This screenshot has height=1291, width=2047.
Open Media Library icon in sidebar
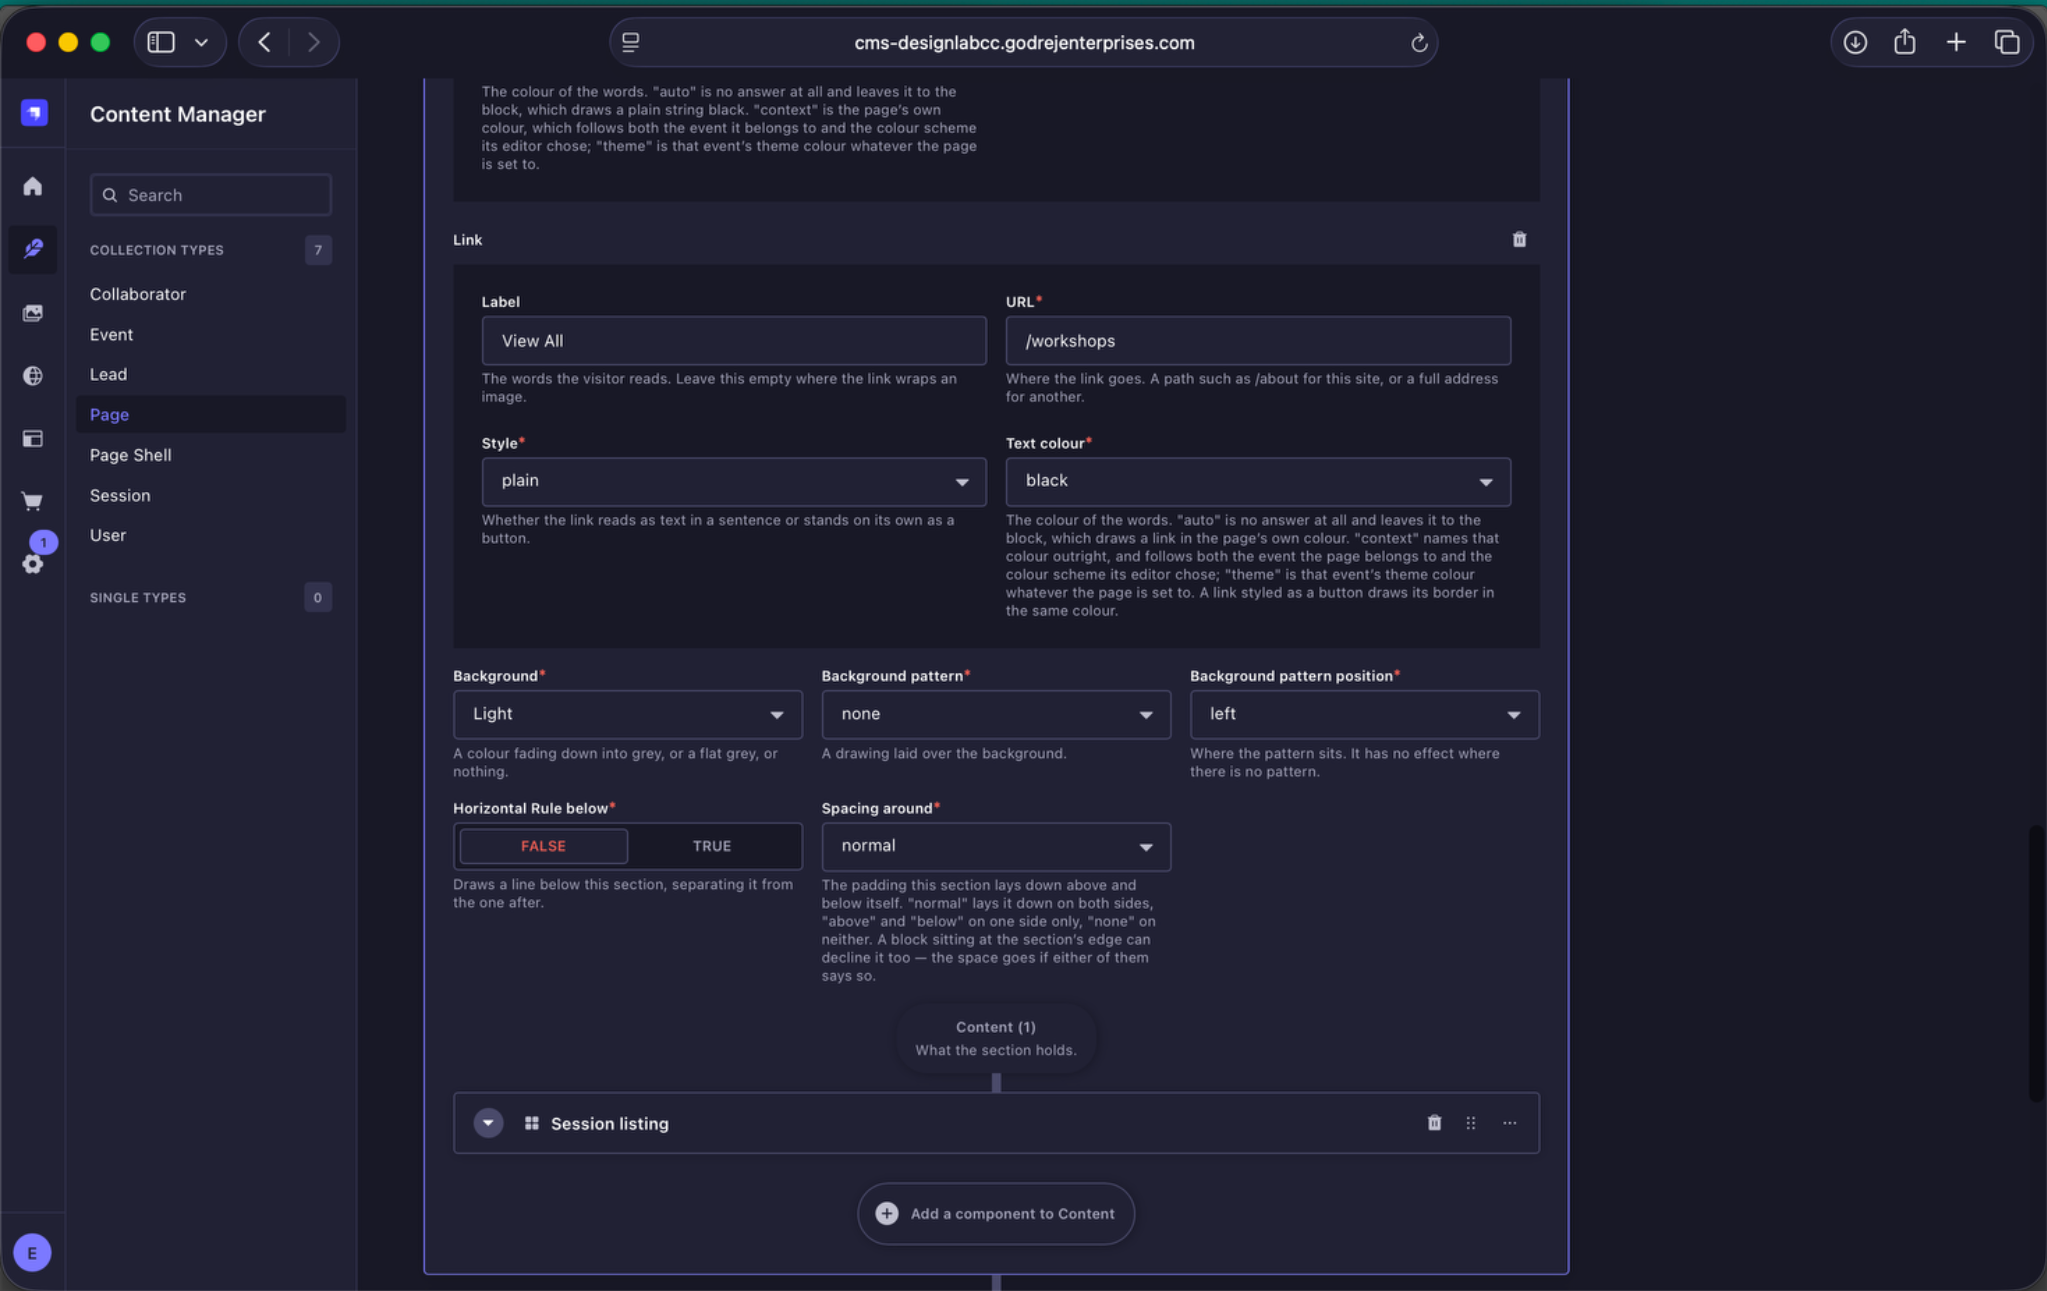point(33,313)
